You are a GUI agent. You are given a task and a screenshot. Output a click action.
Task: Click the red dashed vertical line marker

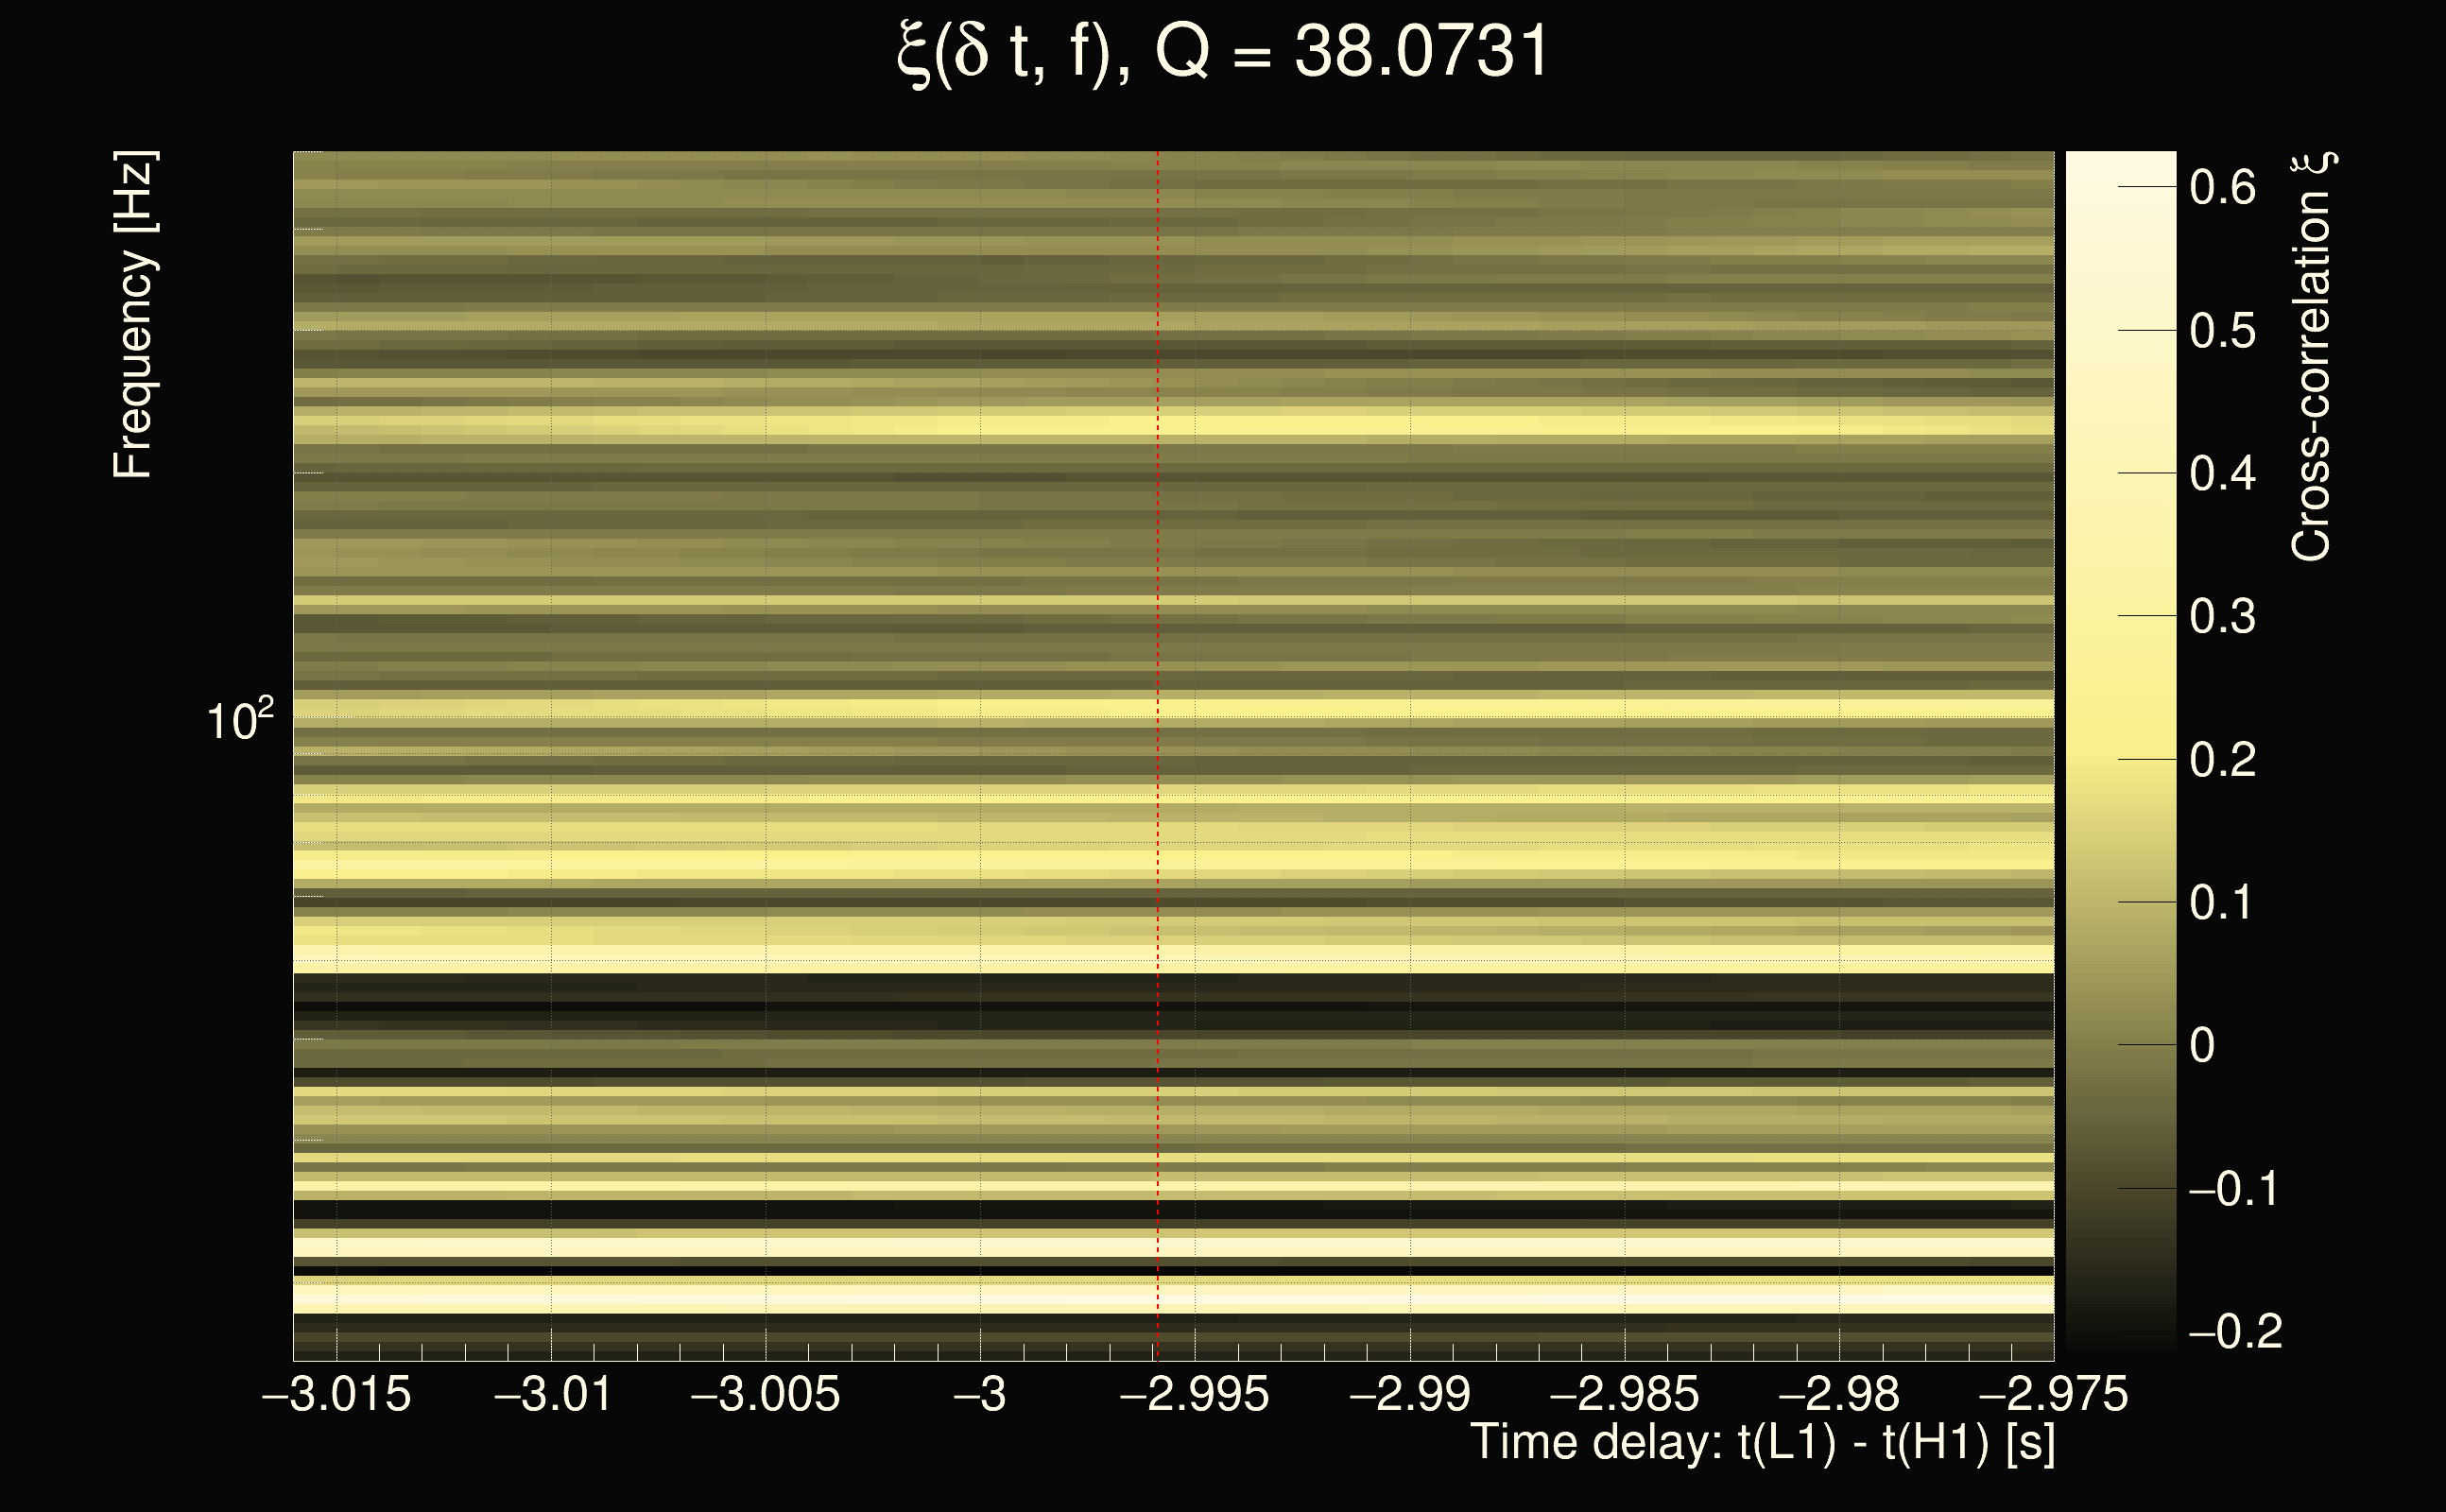tap(1158, 700)
